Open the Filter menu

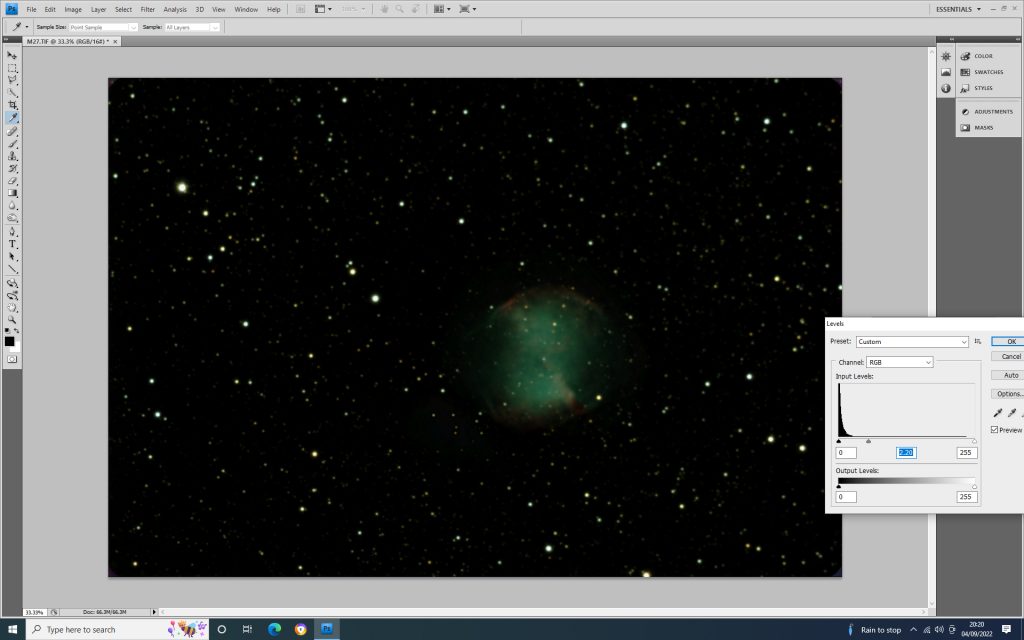pos(148,9)
